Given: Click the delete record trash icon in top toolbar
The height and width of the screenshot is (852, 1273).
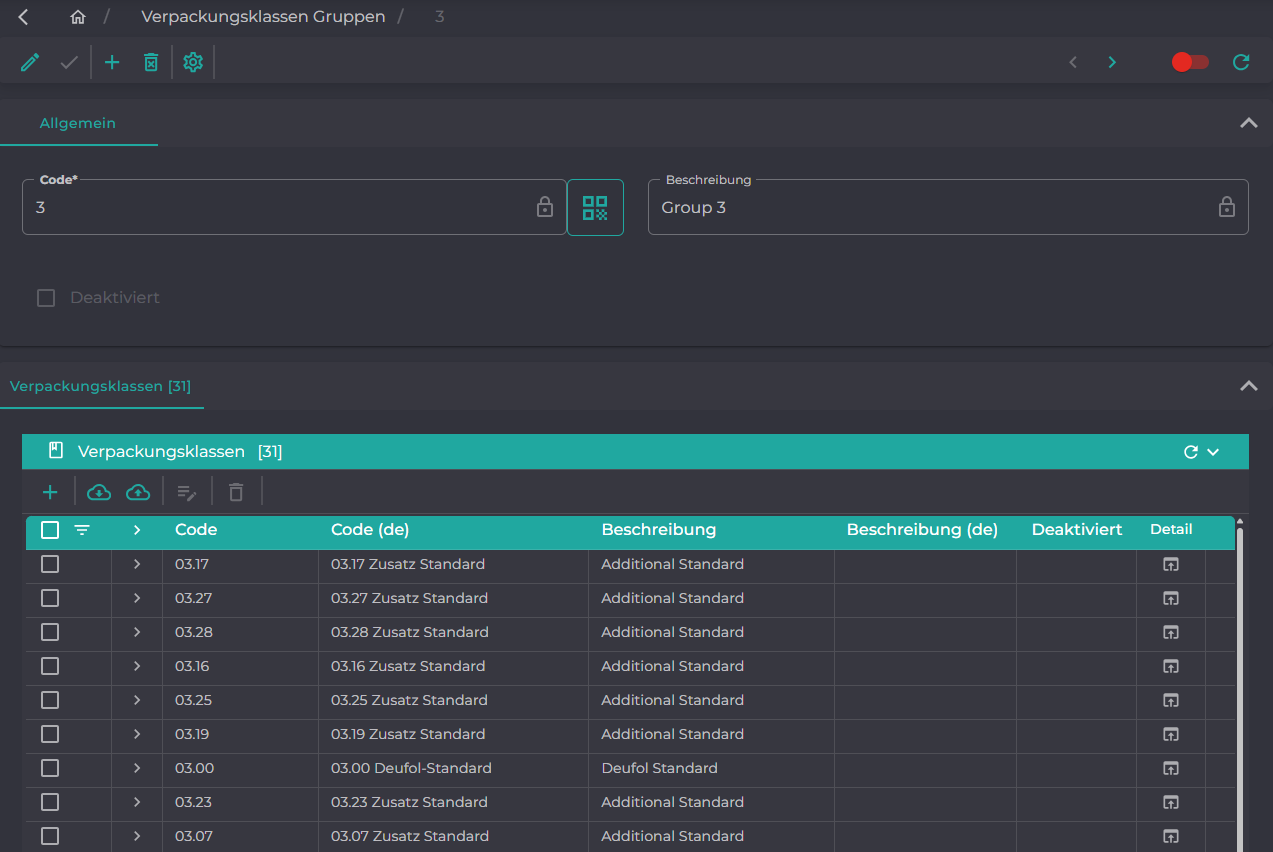Looking at the screenshot, I should (x=151, y=62).
